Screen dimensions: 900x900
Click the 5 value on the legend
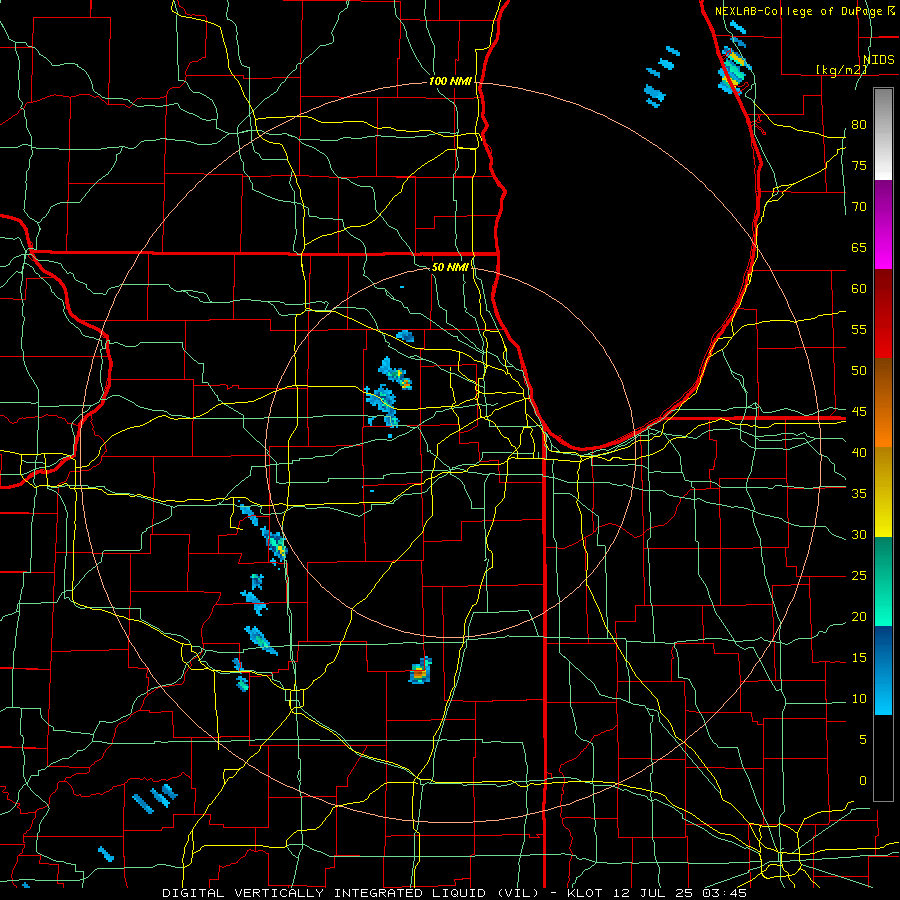(x=863, y=740)
